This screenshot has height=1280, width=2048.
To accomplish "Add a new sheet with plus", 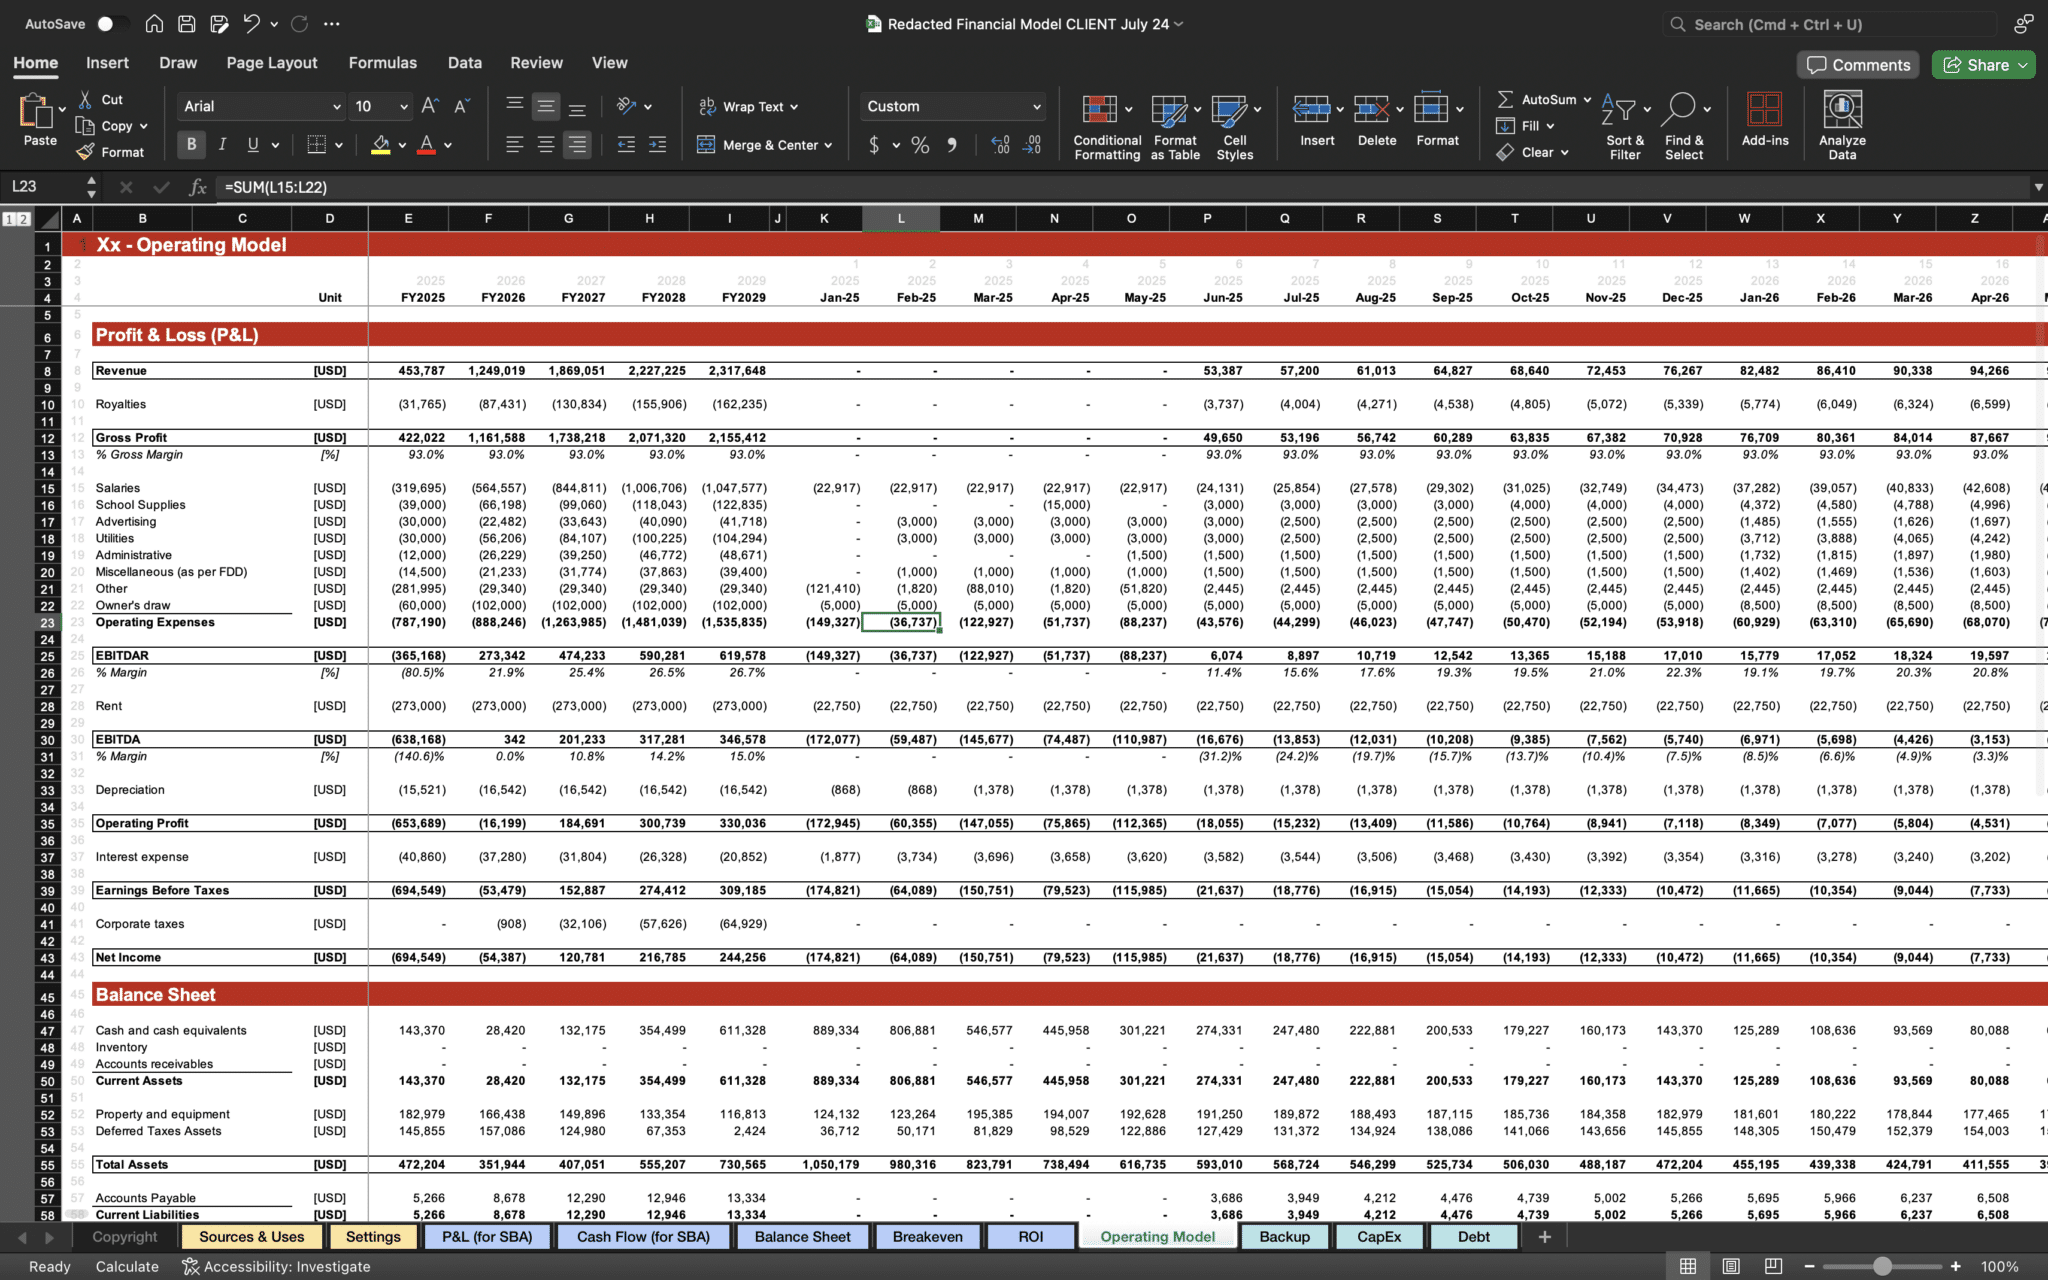I will click(x=1544, y=1237).
